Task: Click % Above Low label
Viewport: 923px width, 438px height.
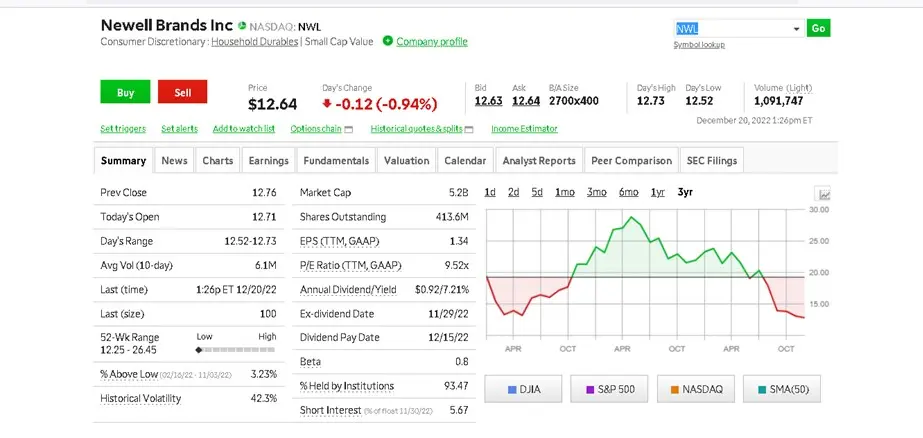Action: tap(129, 374)
